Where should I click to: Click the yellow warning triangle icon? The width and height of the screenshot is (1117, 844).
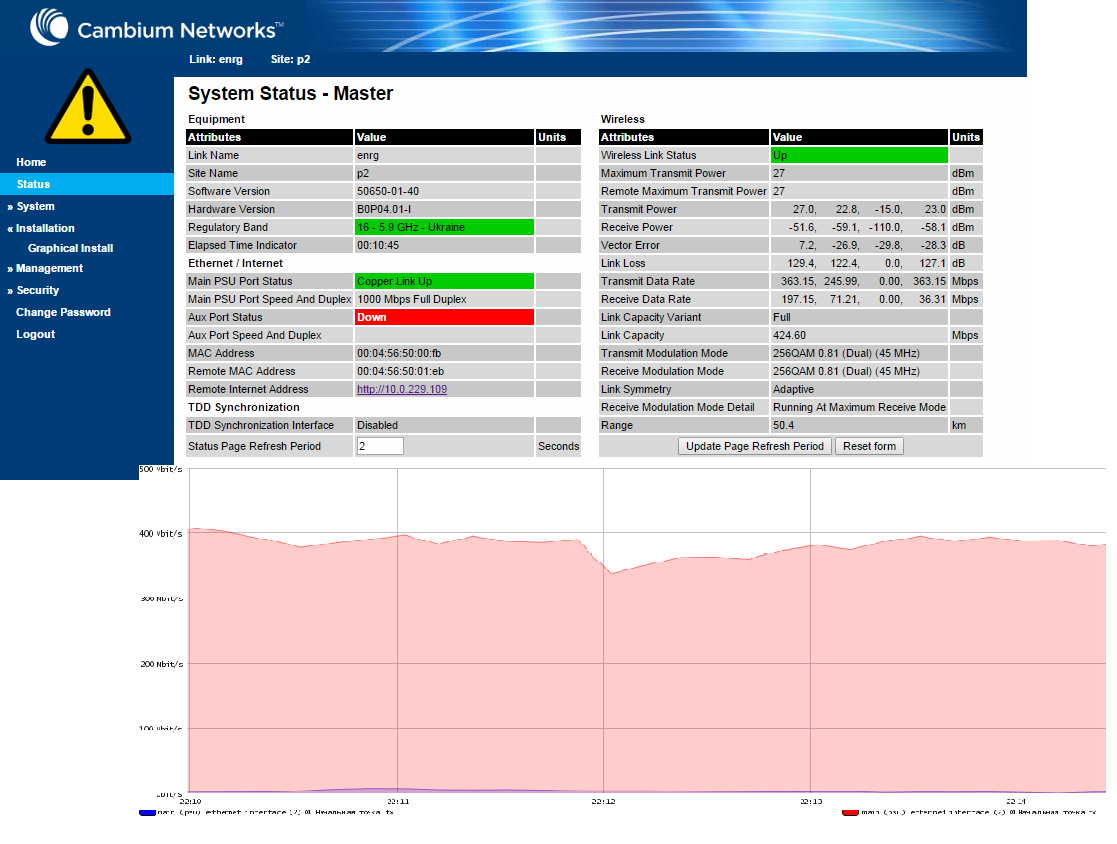click(x=88, y=107)
